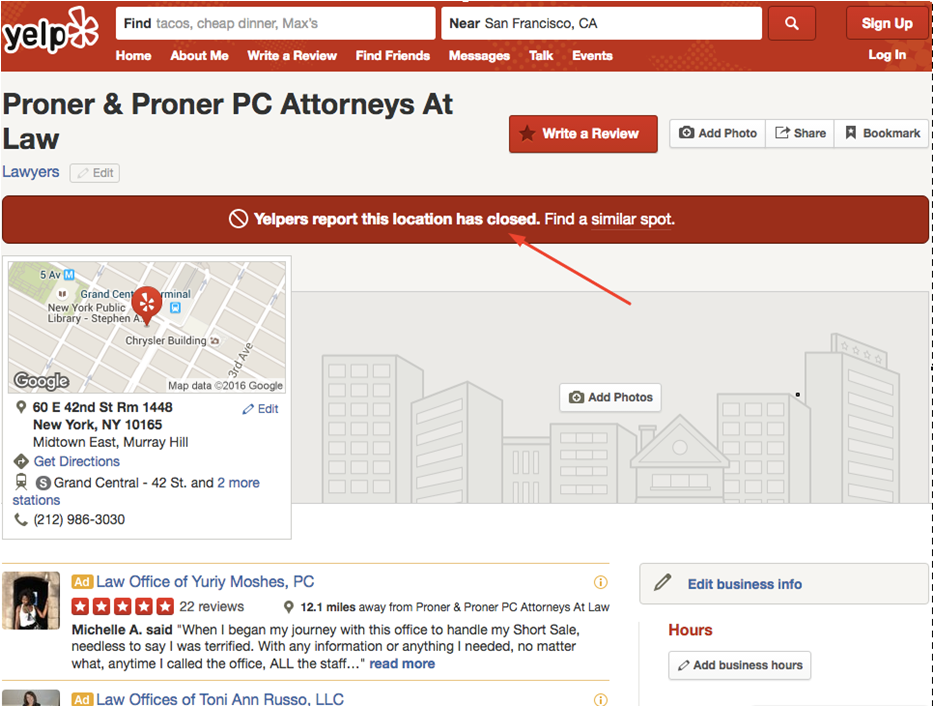Viewport: 934px width, 707px height.
Task: Go to Events in navigation bar
Action: [592, 55]
